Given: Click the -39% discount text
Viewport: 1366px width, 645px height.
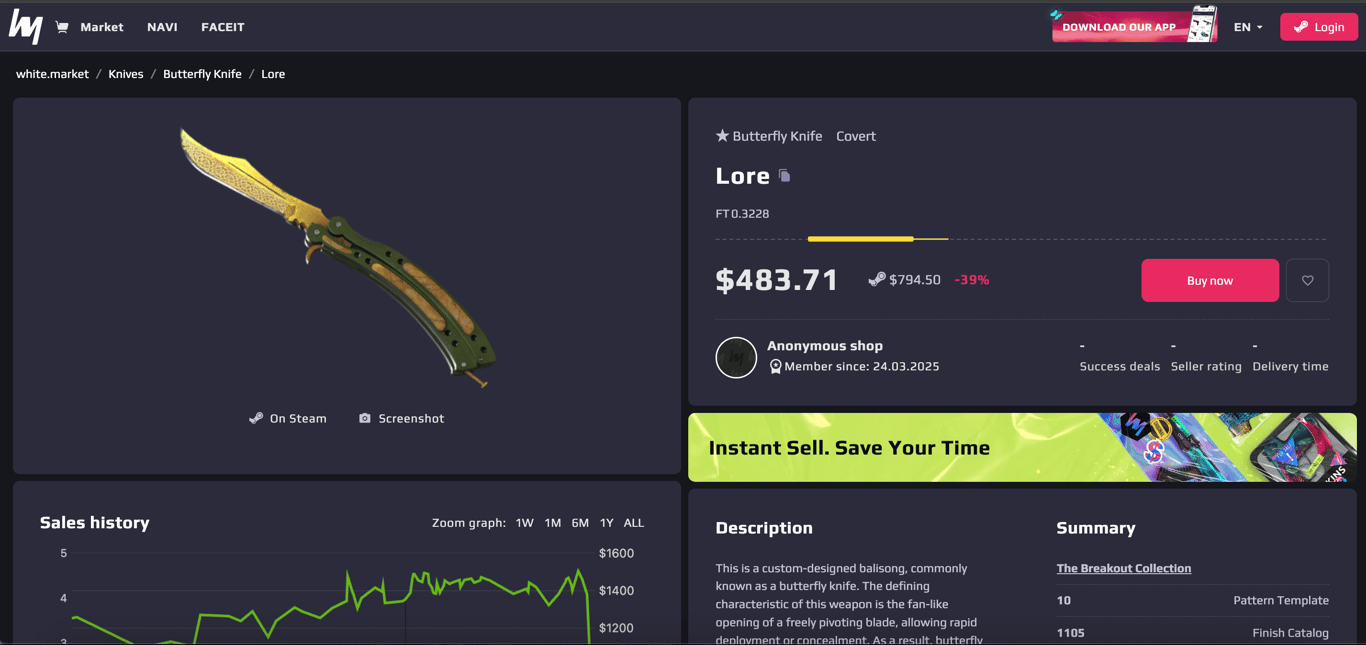Looking at the screenshot, I should (x=971, y=280).
